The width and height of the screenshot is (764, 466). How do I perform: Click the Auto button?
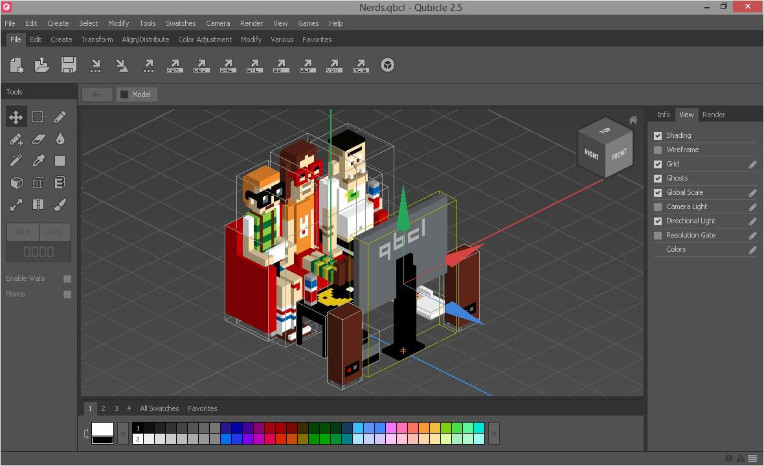pyautogui.click(x=55, y=232)
